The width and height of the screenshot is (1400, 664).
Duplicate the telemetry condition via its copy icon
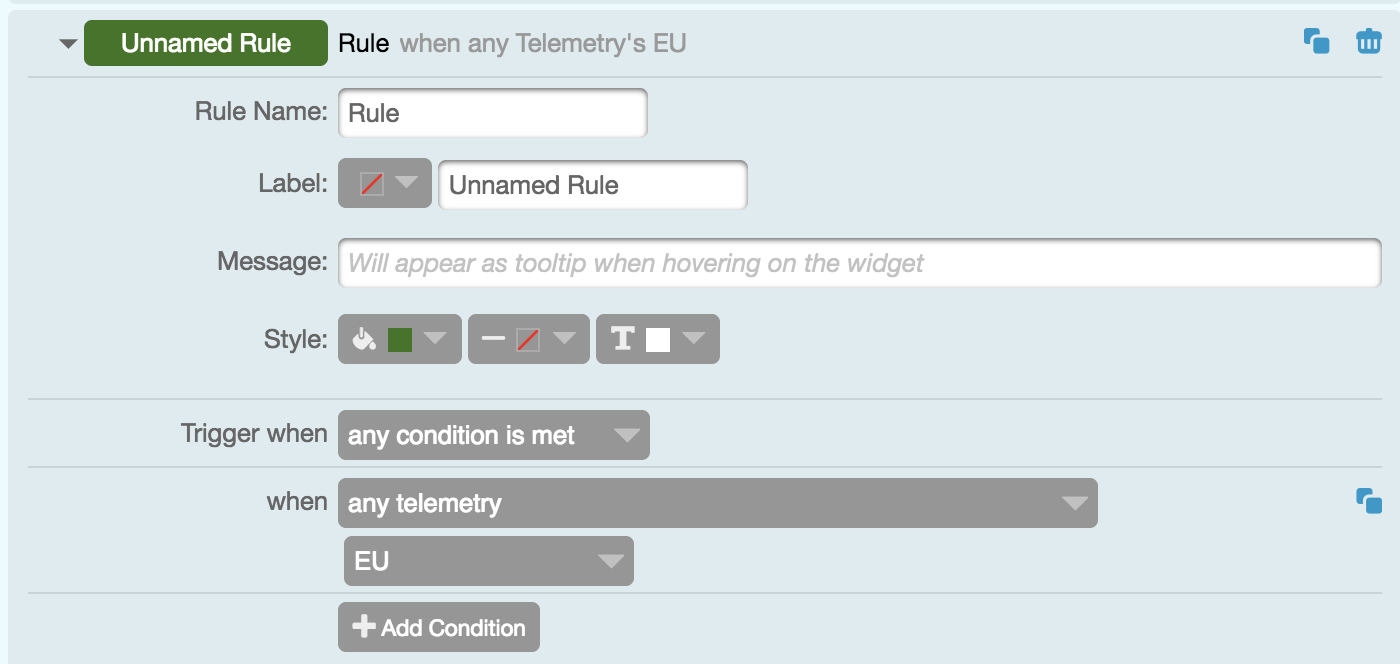tap(1369, 503)
